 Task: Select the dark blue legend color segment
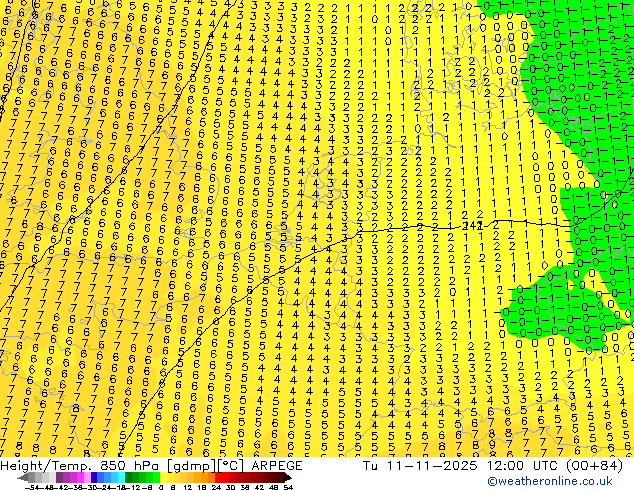[x=94, y=478]
